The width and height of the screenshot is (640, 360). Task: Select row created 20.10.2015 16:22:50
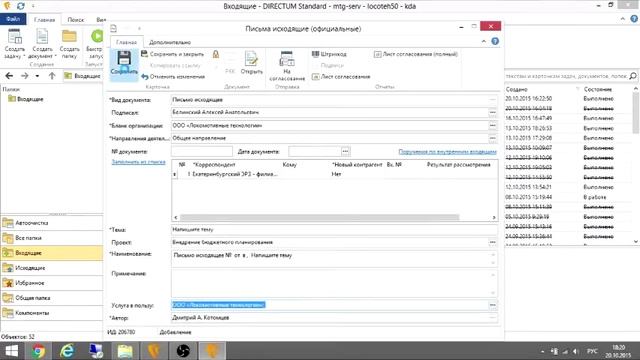pos(568,99)
